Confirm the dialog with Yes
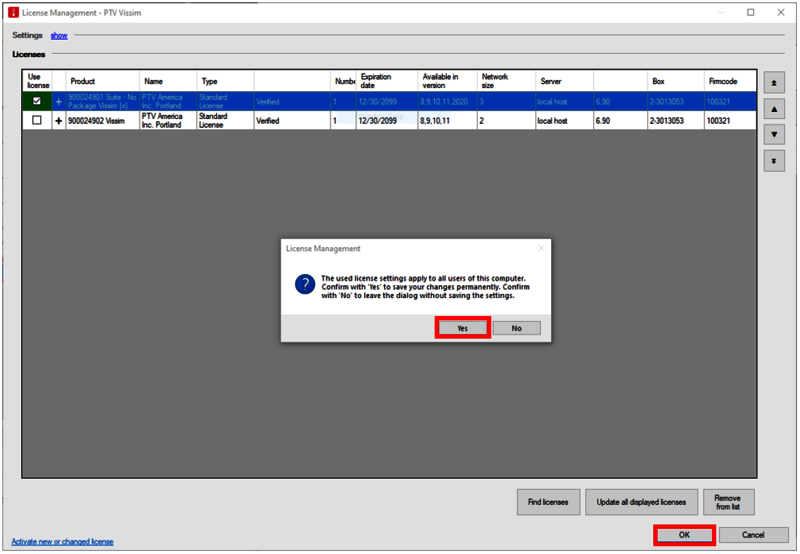Viewport: 800px width, 554px height. [462, 328]
